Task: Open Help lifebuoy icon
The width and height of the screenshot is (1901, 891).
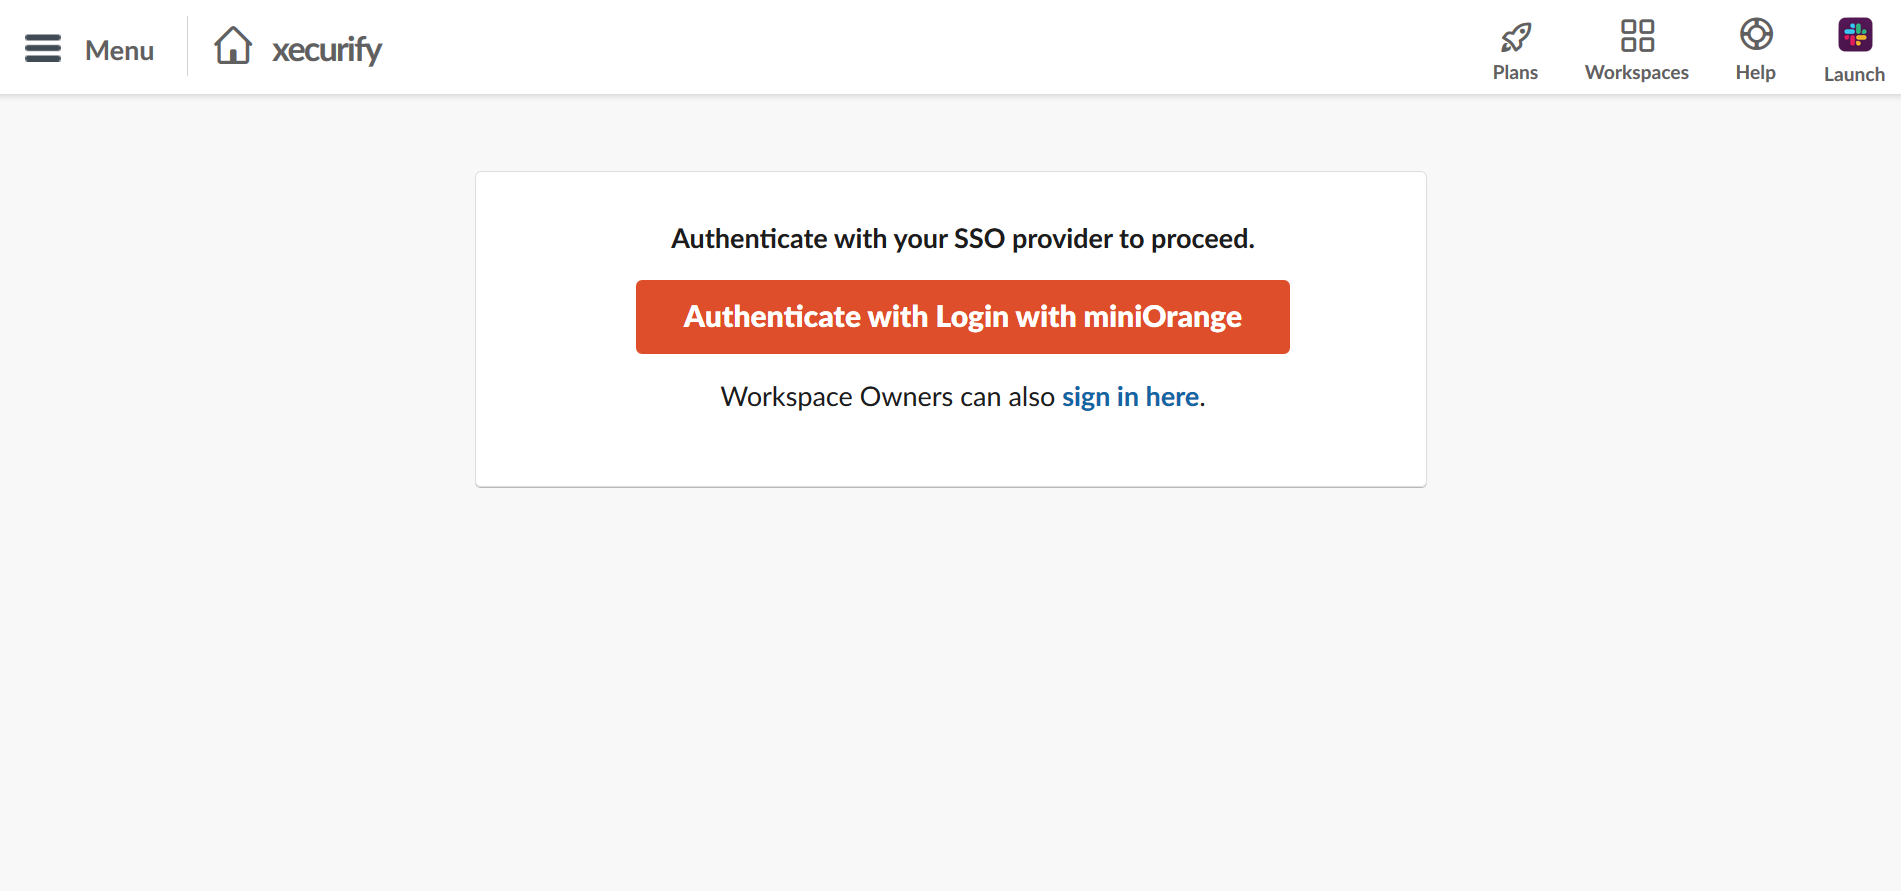Action: coord(1756,34)
